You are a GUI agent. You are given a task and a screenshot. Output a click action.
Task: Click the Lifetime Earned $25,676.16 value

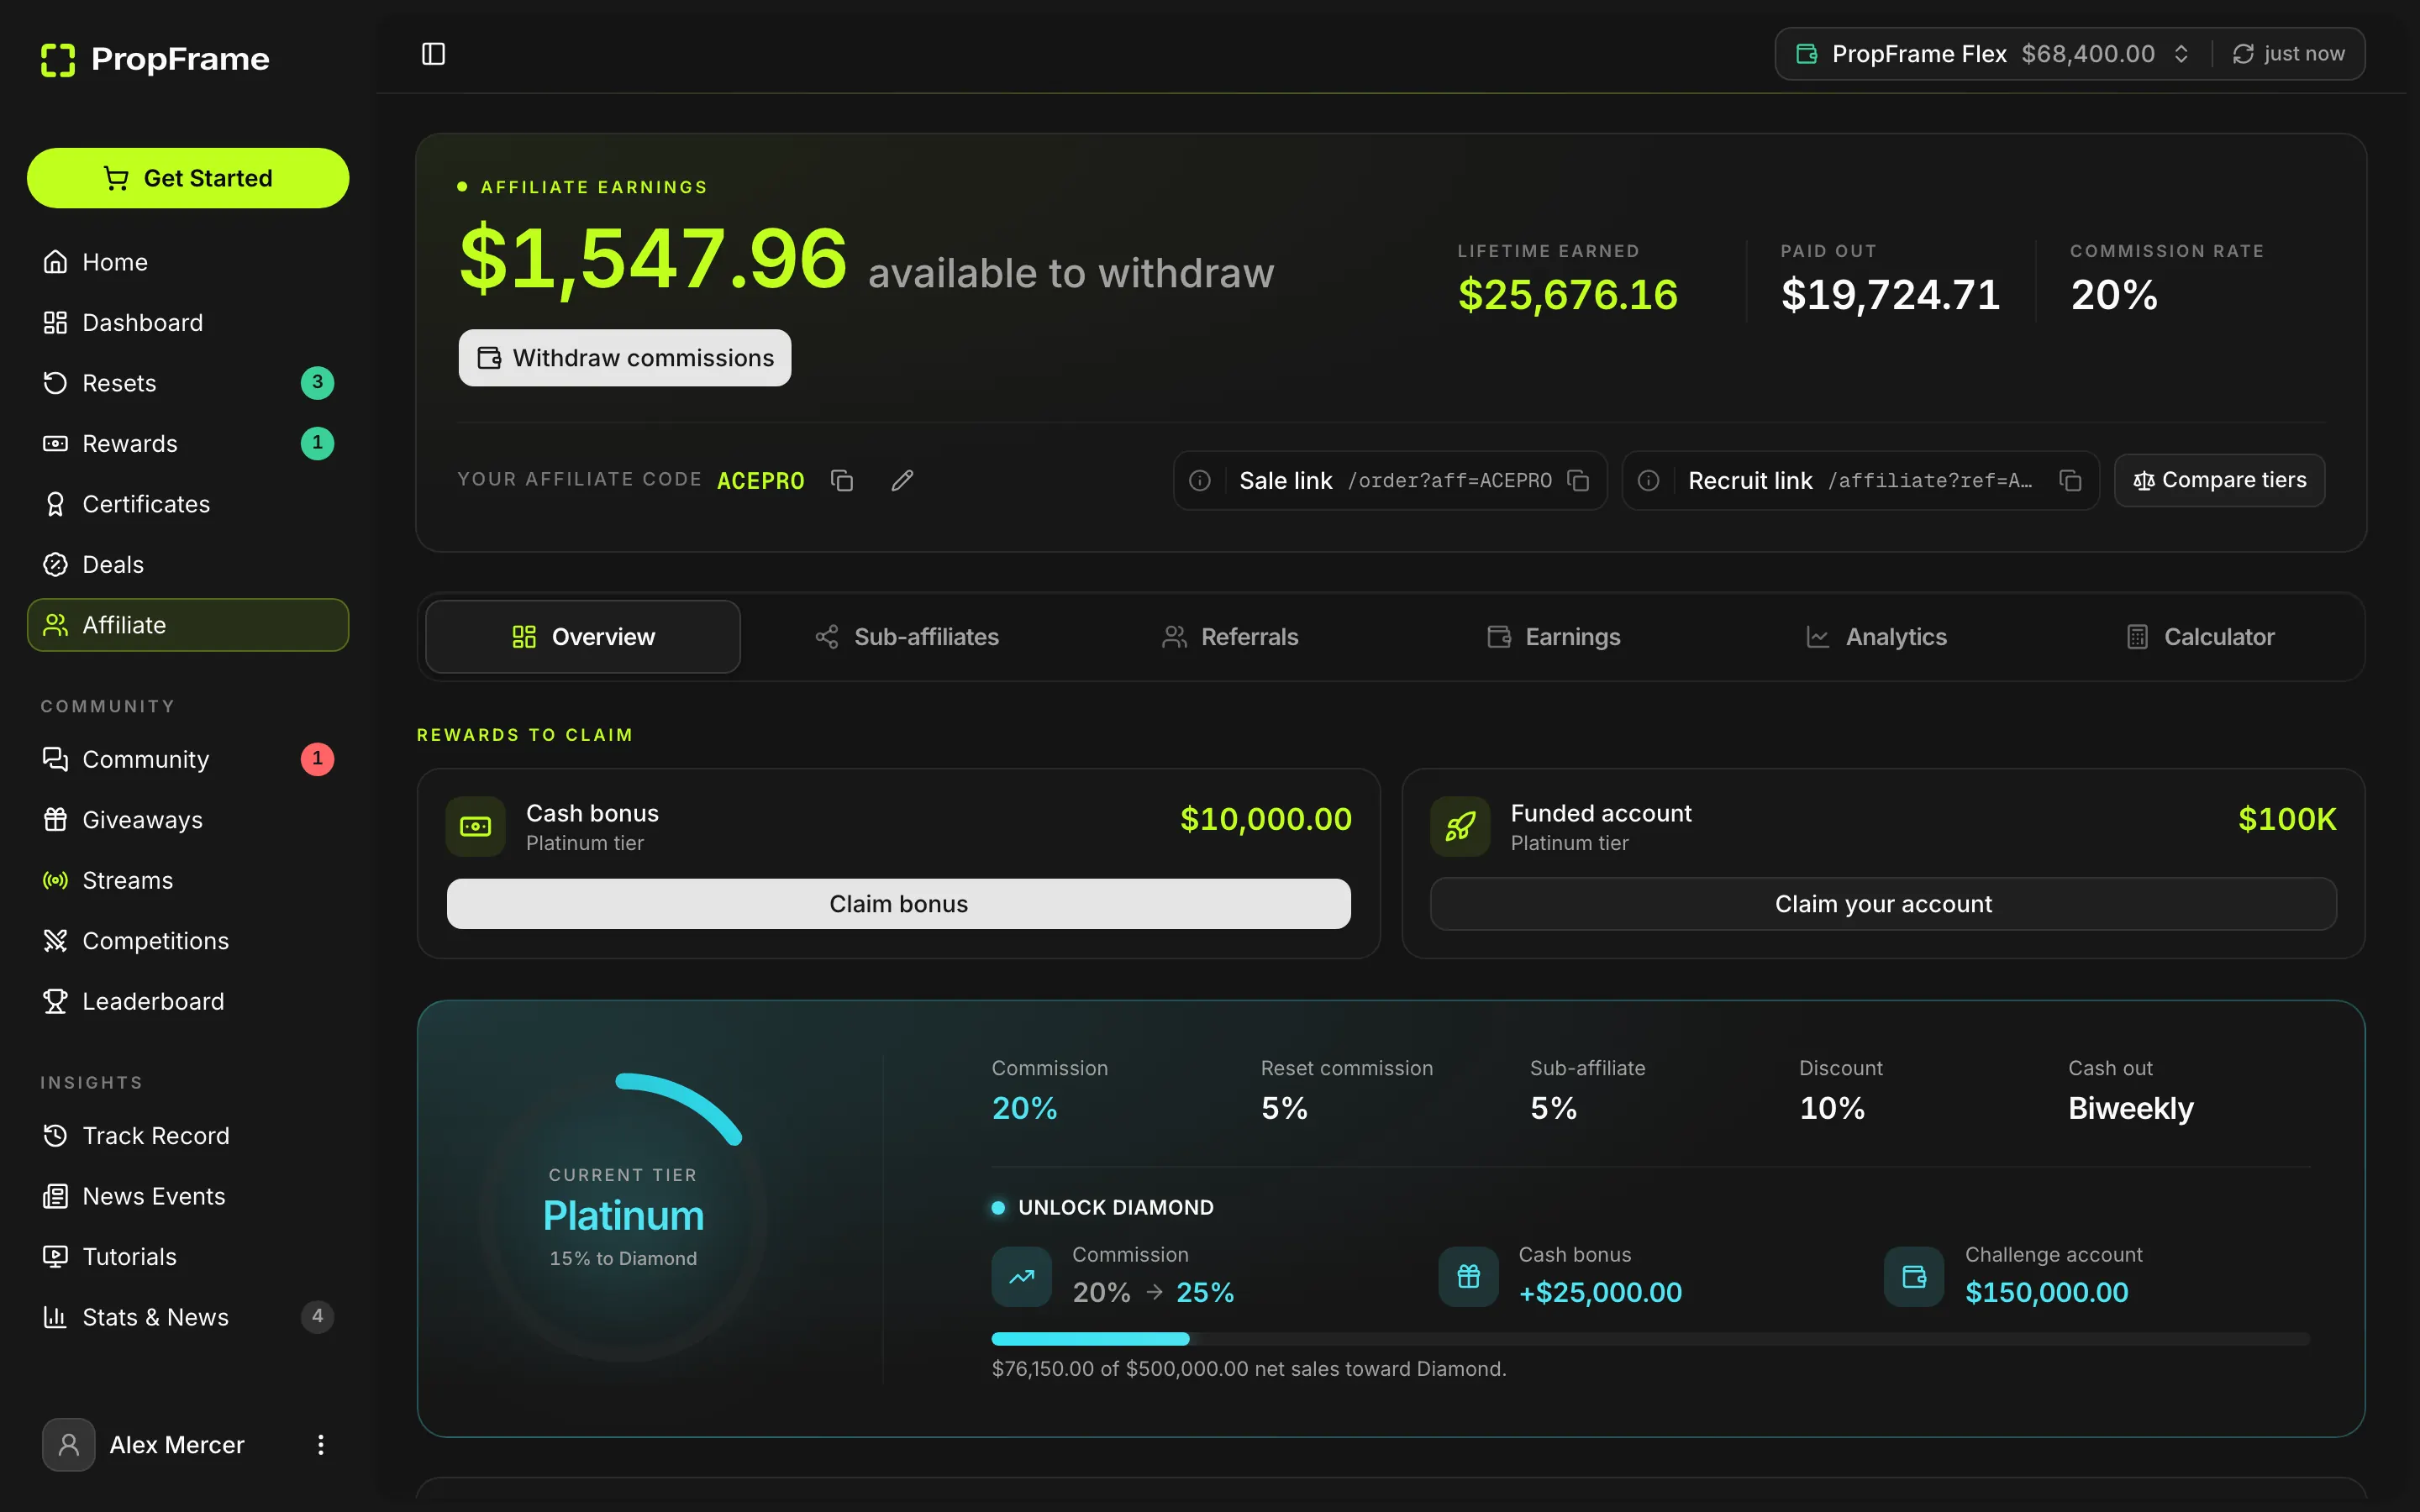(1567, 295)
